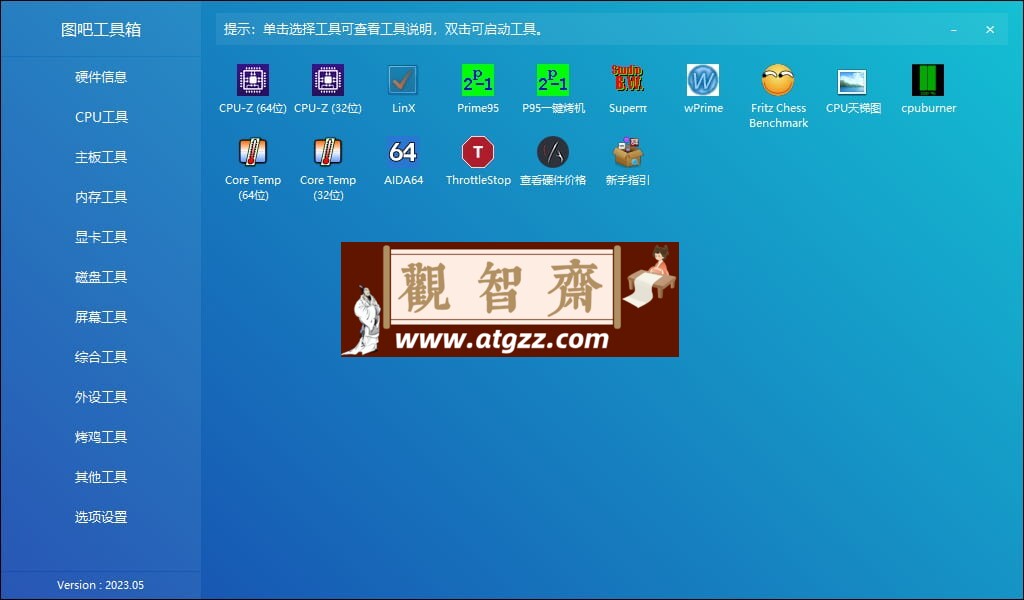Show the 综合工具 category
1024x600 pixels.
[101, 357]
